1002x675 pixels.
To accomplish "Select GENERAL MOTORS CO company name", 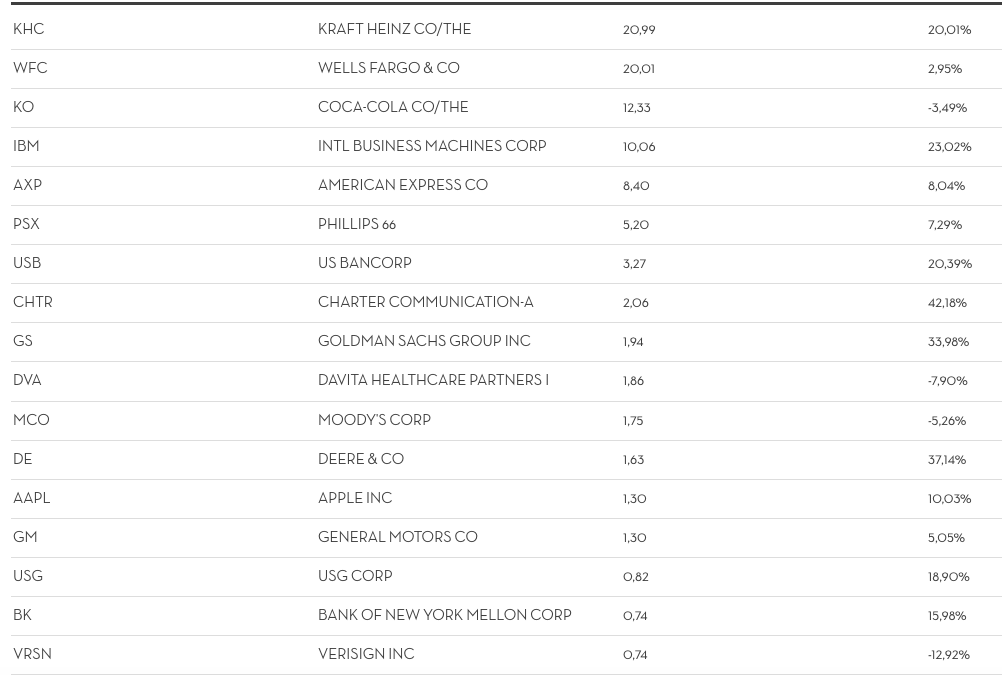I will coord(397,537).
